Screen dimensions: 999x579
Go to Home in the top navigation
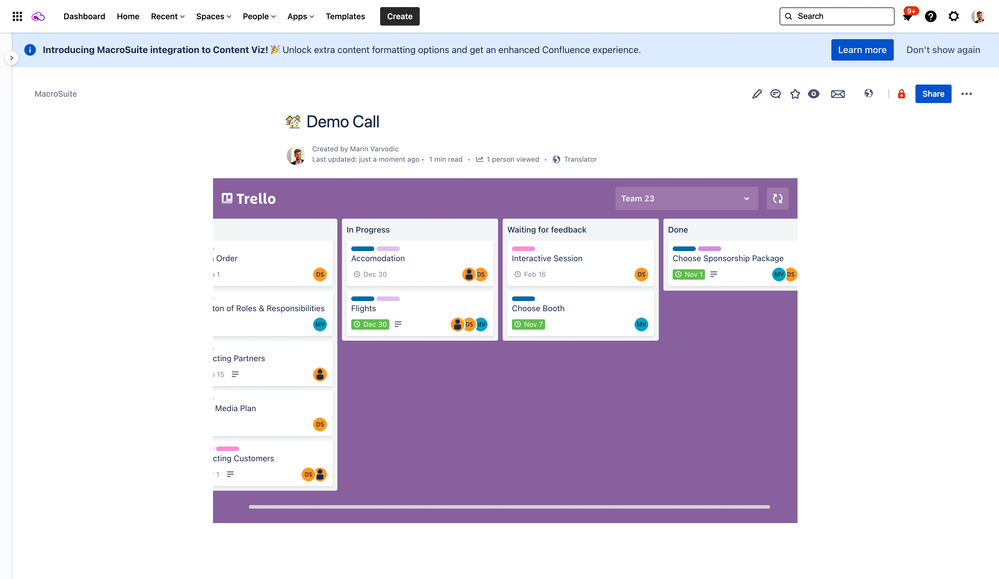[127, 17]
